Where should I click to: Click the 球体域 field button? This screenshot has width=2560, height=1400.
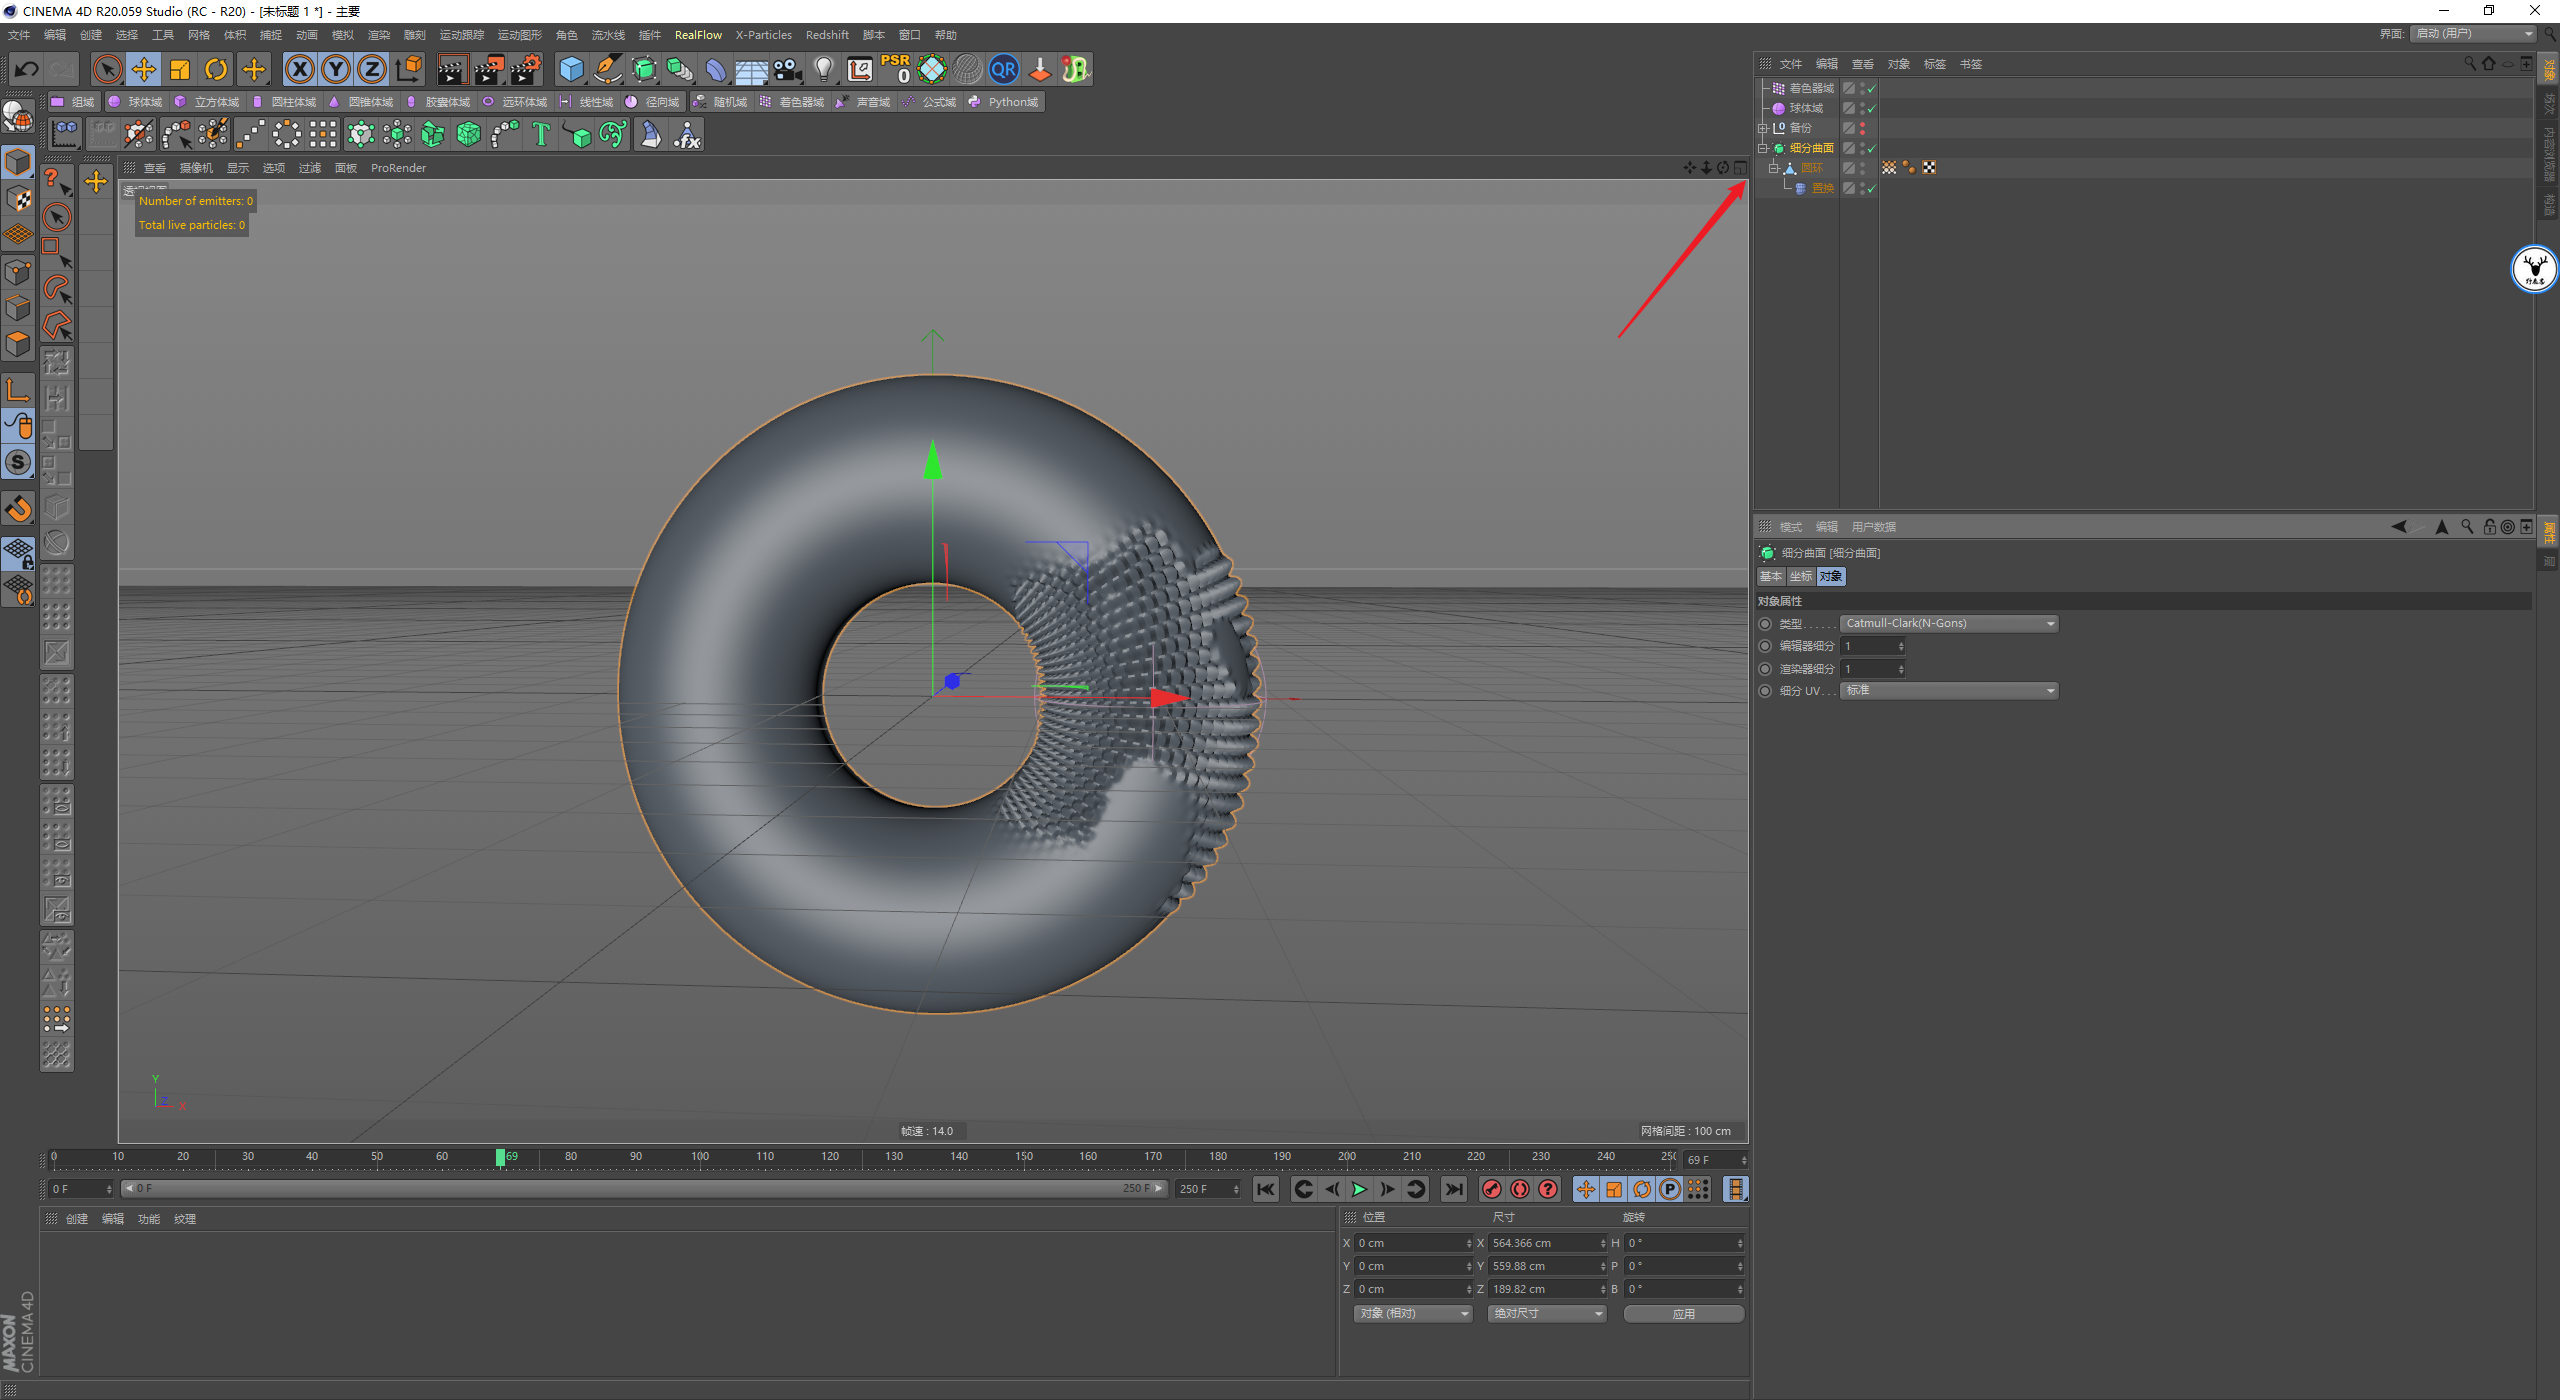pyautogui.click(x=136, y=102)
